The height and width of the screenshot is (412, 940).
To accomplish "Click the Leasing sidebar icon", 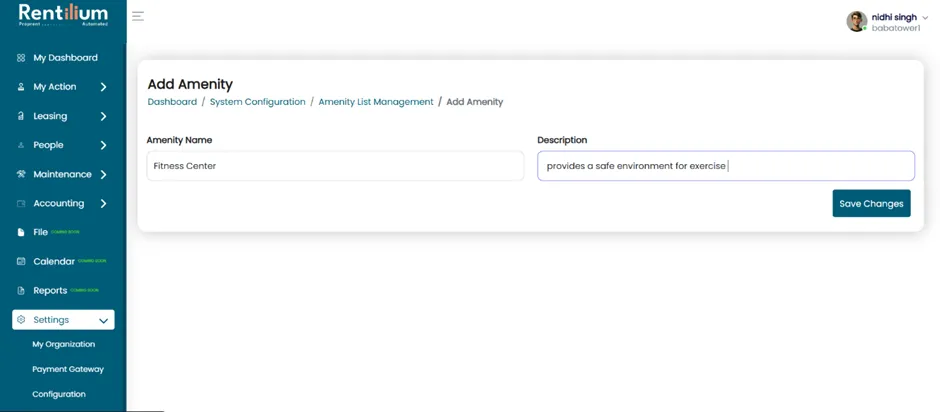I will (x=21, y=116).
